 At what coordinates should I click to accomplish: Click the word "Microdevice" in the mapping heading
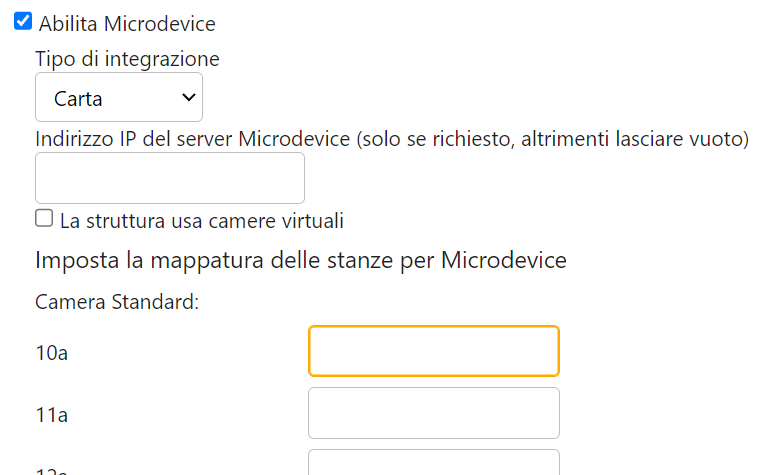point(503,261)
